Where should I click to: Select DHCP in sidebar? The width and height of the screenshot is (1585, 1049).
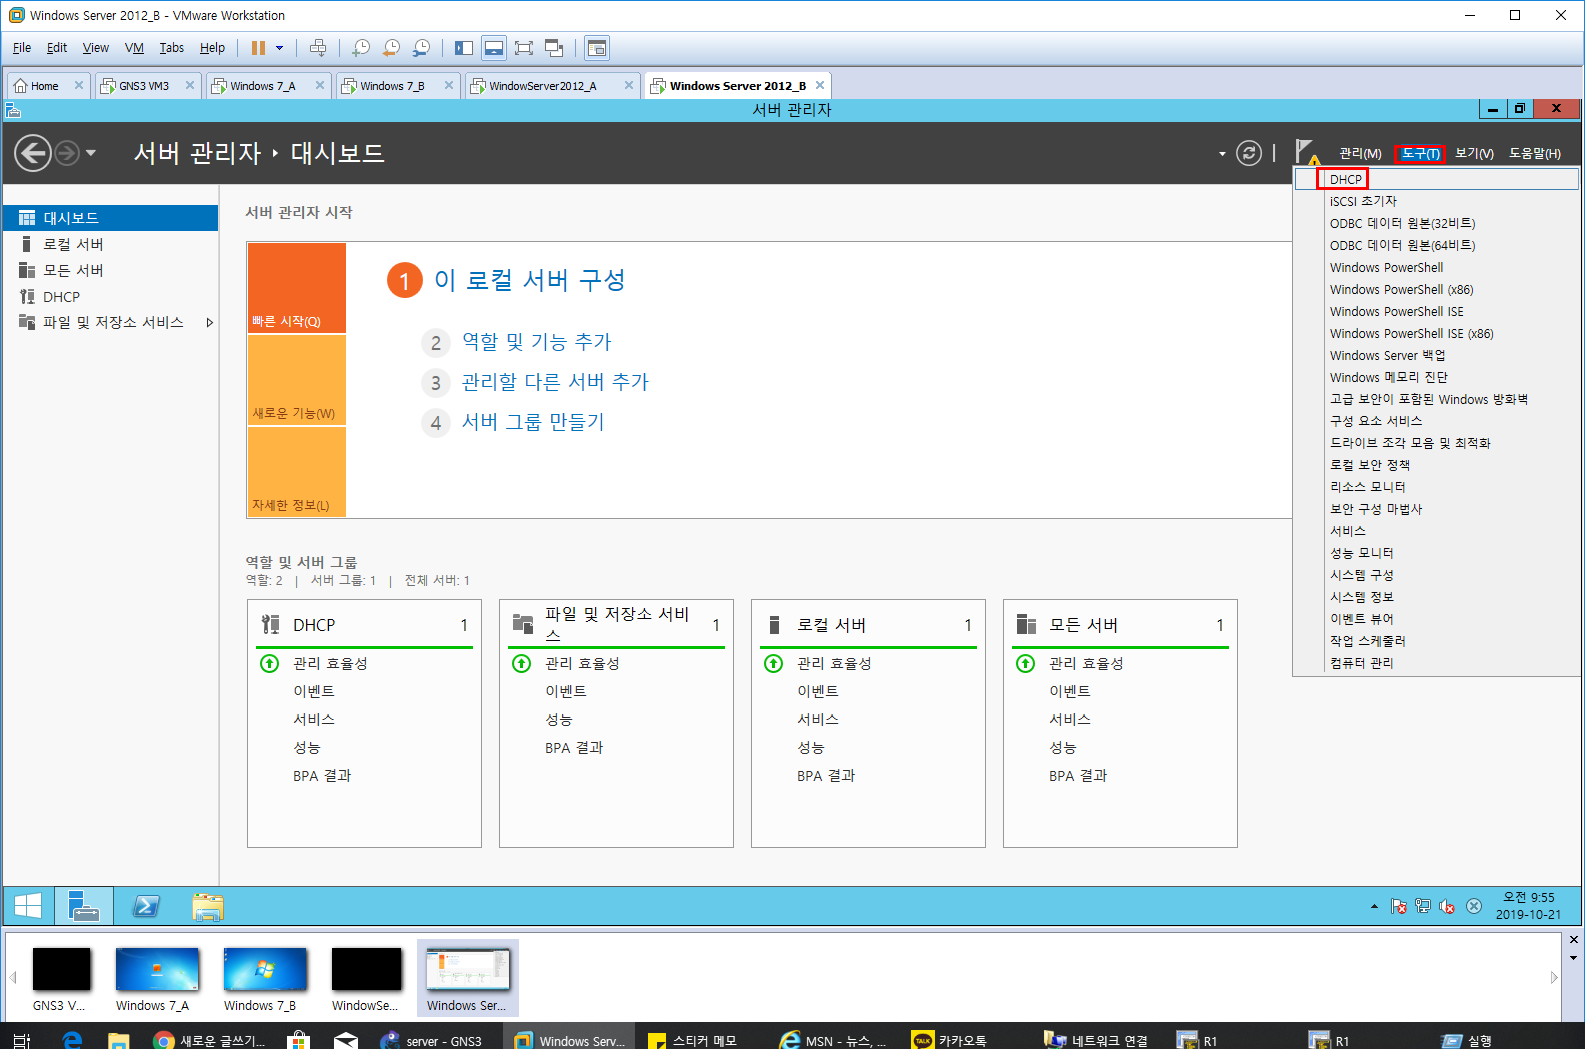[x=110, y=296]
